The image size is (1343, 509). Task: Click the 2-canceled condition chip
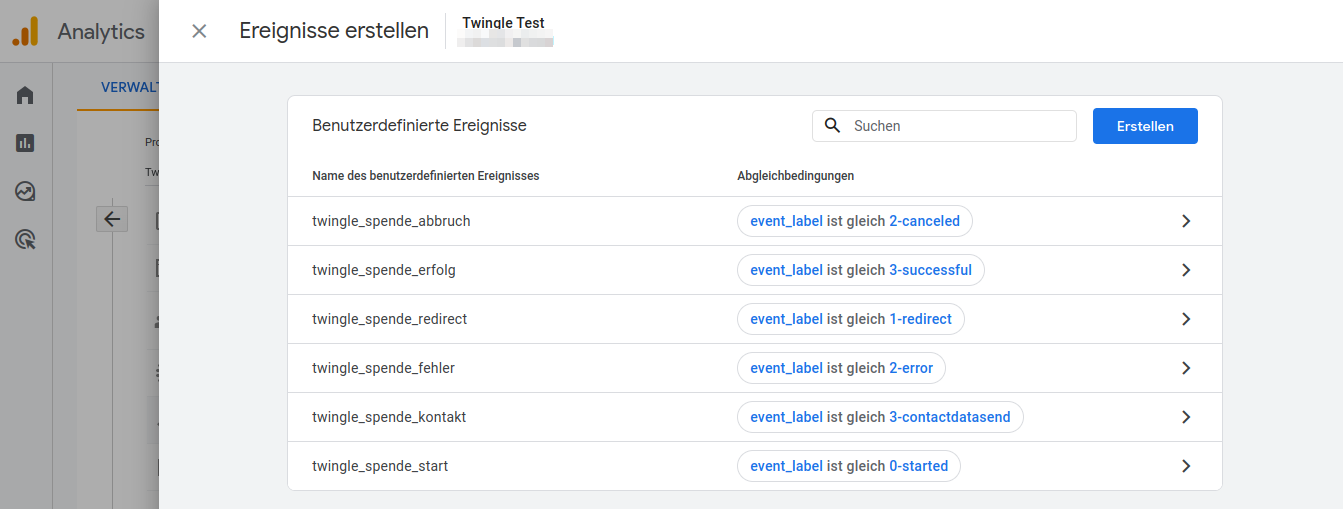pos(855,221)
